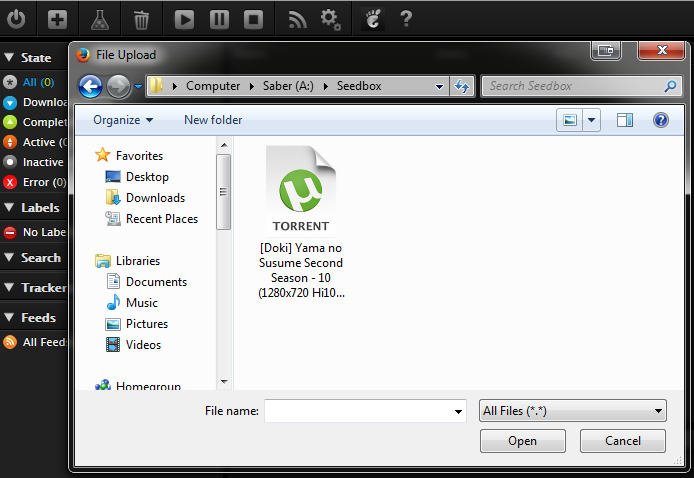Viewport: 694px width, 478px height.
Task: Click the power/shutdown icon in ruTorrent toolbar
Action: point(16,19)
